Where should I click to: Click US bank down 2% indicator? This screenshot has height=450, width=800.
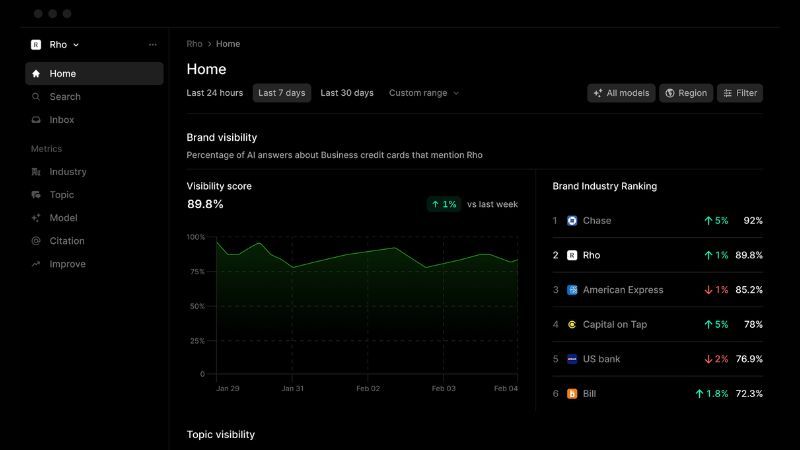(x=716, y=359)
